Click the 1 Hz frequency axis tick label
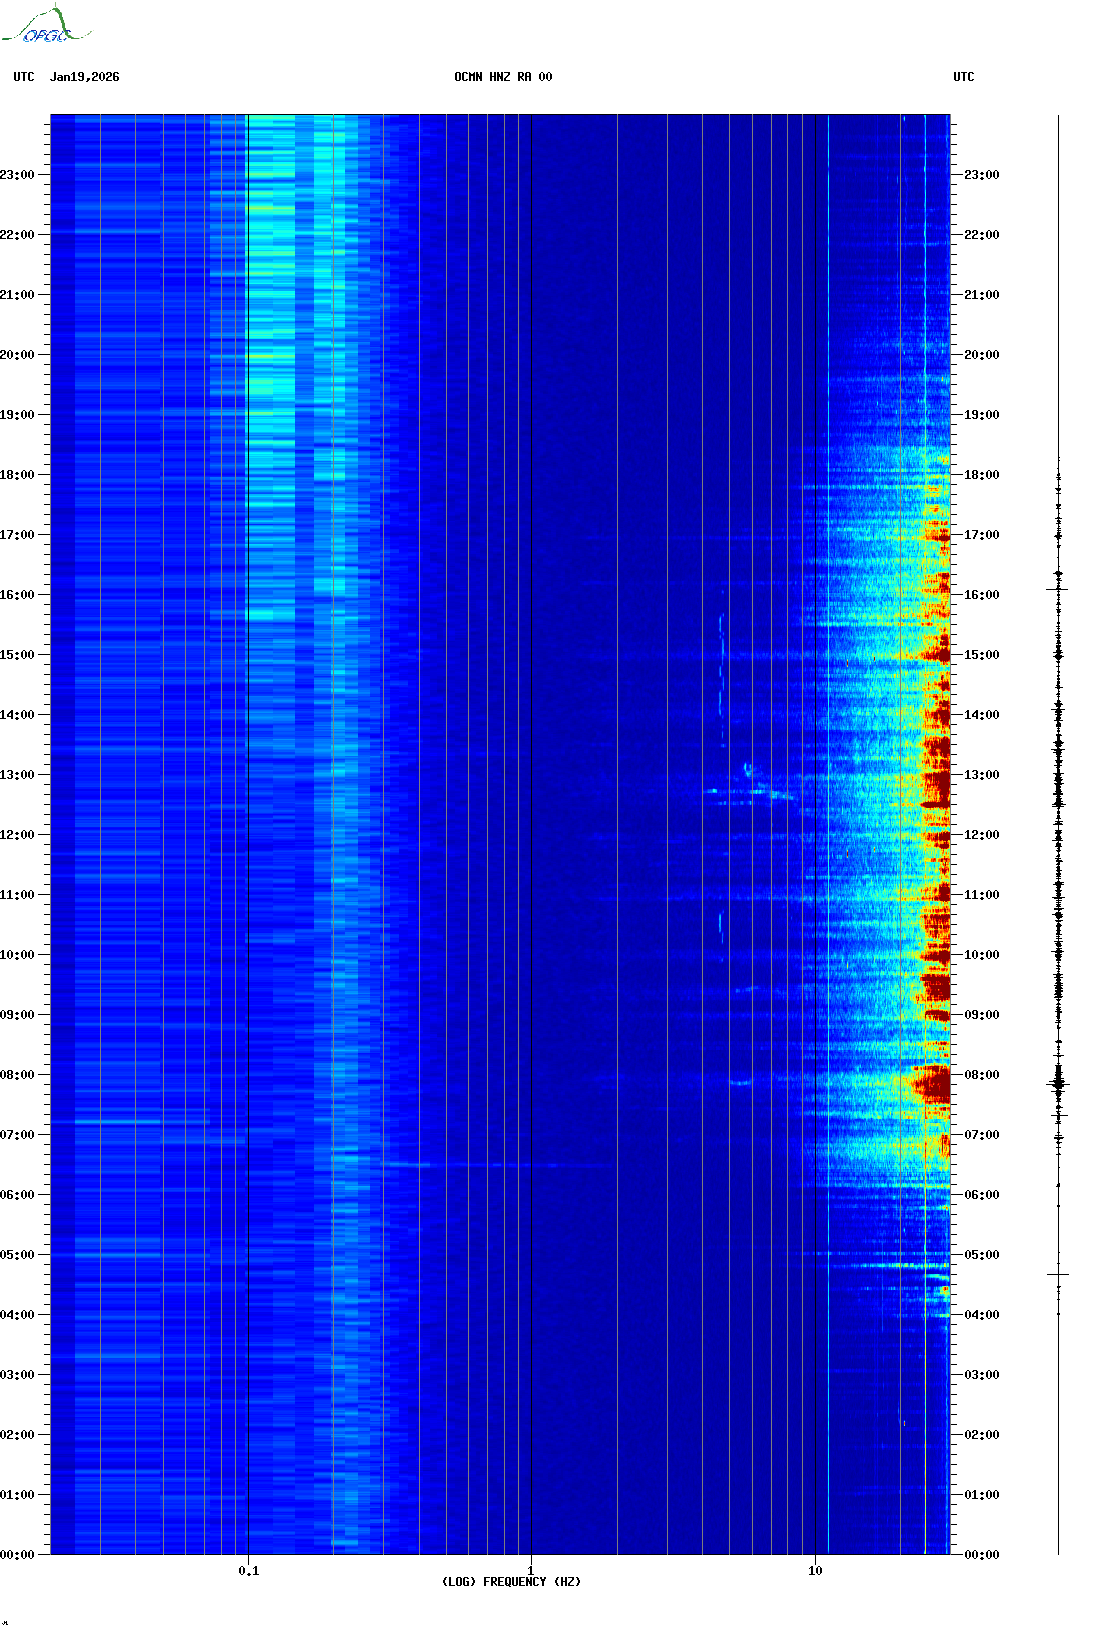This screenshot has height=1634, width=1102. point(530,1570)
